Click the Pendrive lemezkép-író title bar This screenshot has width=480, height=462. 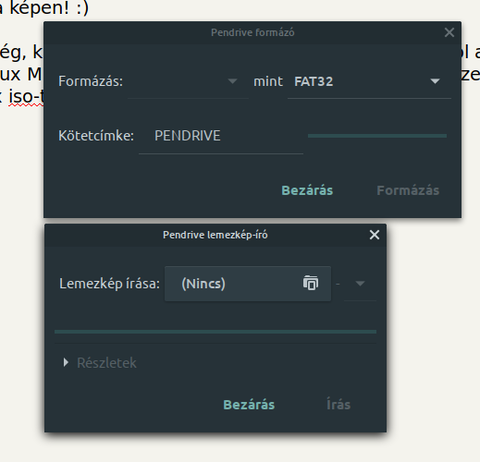coord(215,235)
